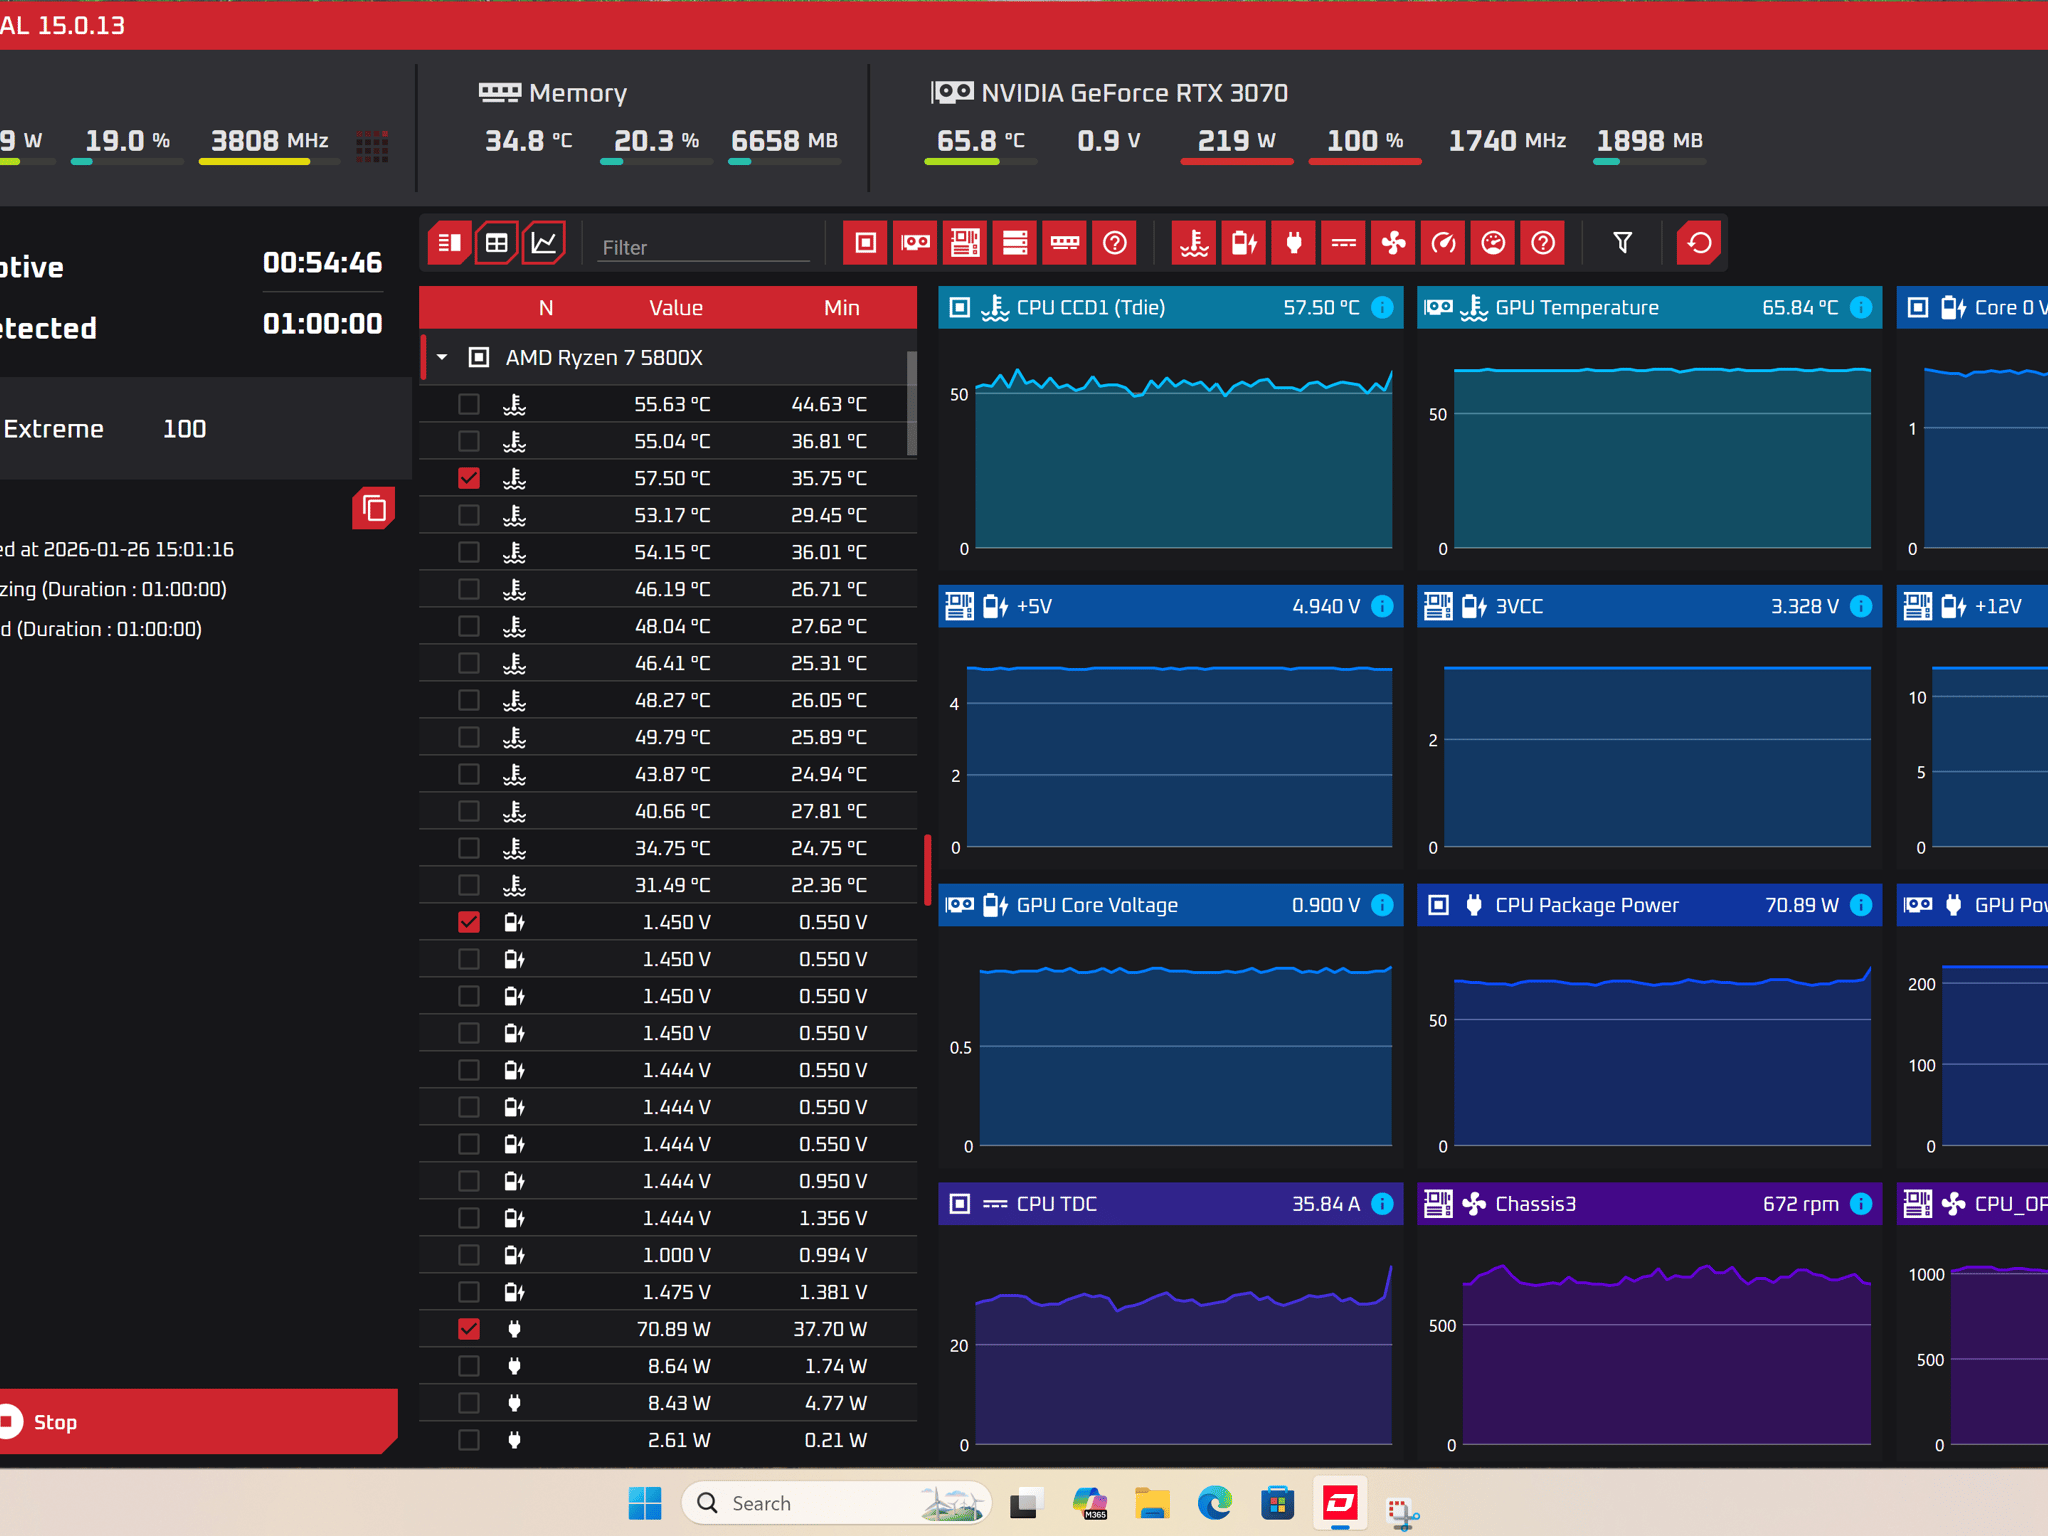2048x1536 pixels.
Task: Check the 53.17 °C sensor row checkbox
Action: [x=469, y=515]
